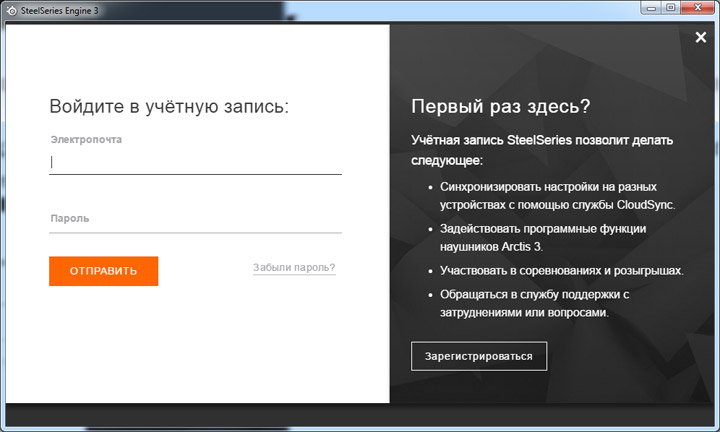The width and height of the screenshot is (720, 432).
Task: Click the bullet text about службу поддержки
Action: coord(534,303)
